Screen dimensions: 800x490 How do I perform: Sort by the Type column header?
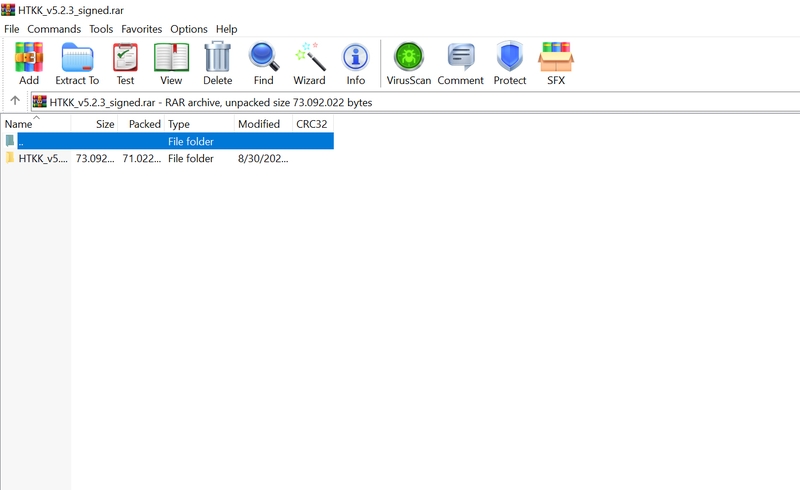click(x=199, y=124)
